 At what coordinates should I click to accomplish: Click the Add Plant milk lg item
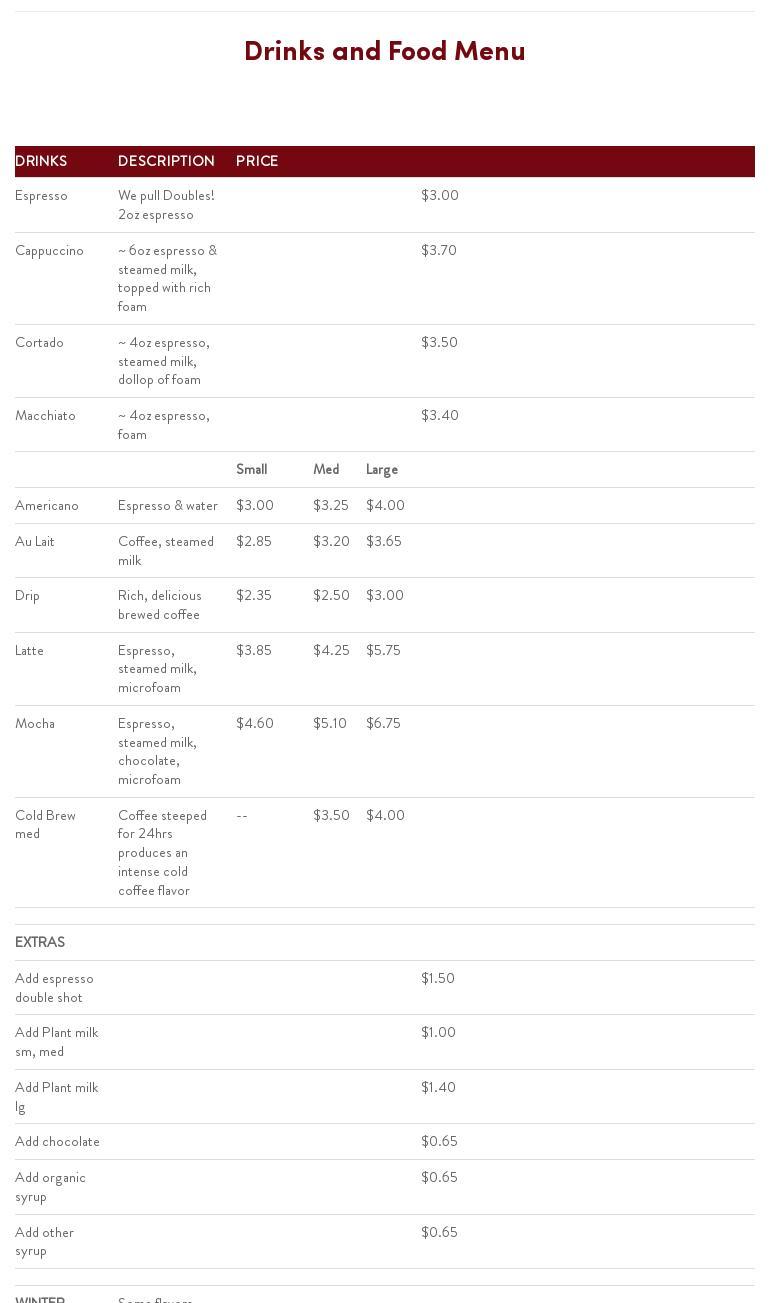pos(57,1096)
